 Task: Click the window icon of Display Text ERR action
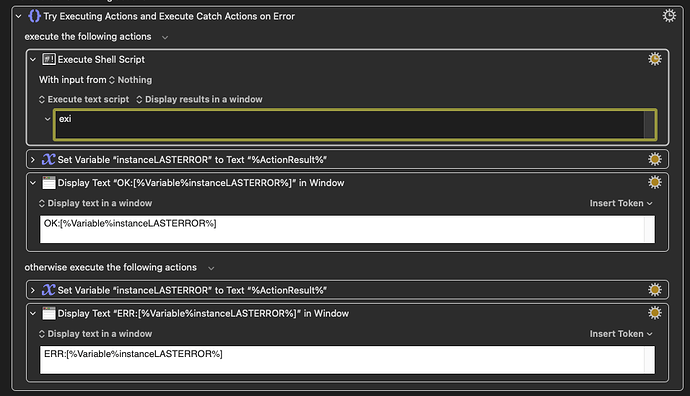pyautogui.click(x=49, y=313)
